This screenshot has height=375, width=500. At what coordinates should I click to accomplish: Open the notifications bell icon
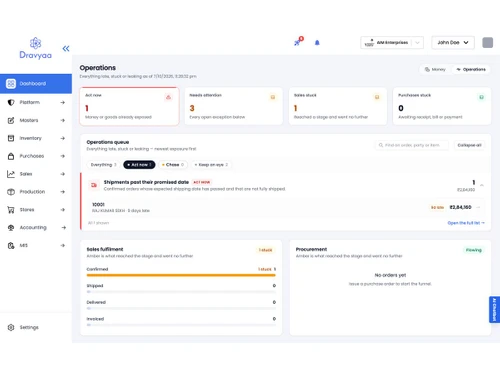[x=317, y=43]
